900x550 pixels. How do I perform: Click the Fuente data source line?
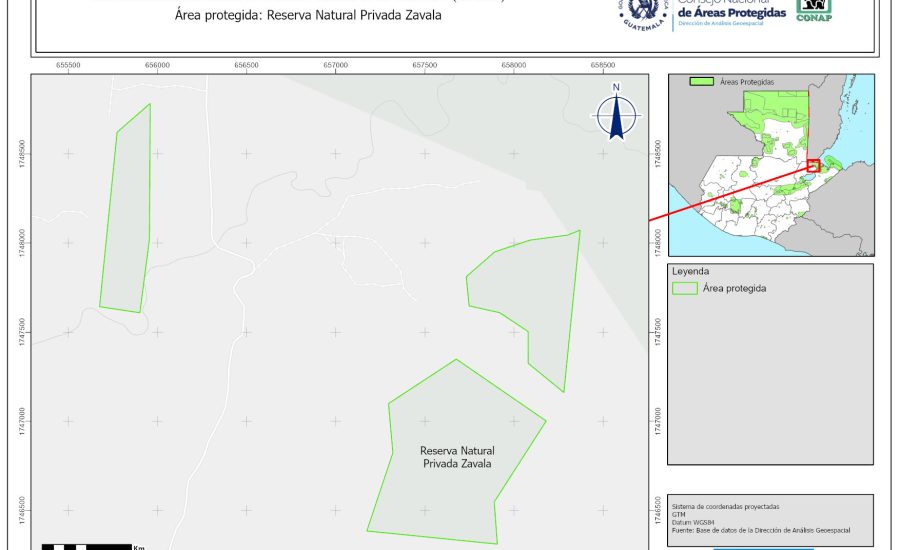764,531
